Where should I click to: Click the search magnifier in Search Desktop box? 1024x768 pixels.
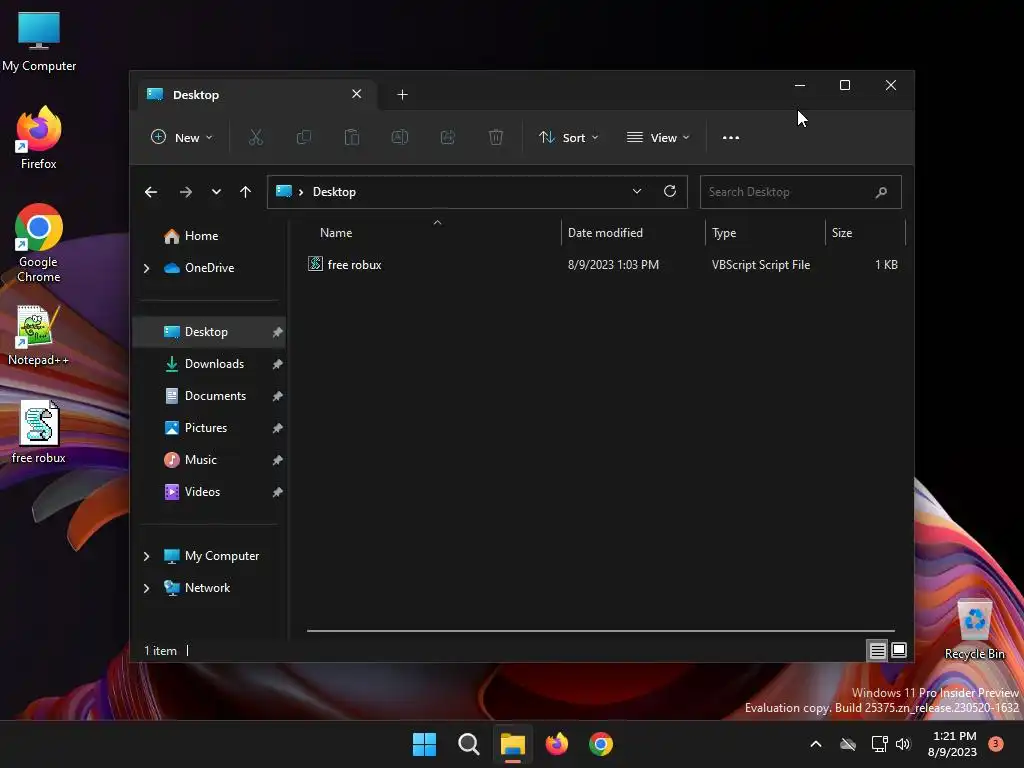pyautogui.click(x=881, y=192)
